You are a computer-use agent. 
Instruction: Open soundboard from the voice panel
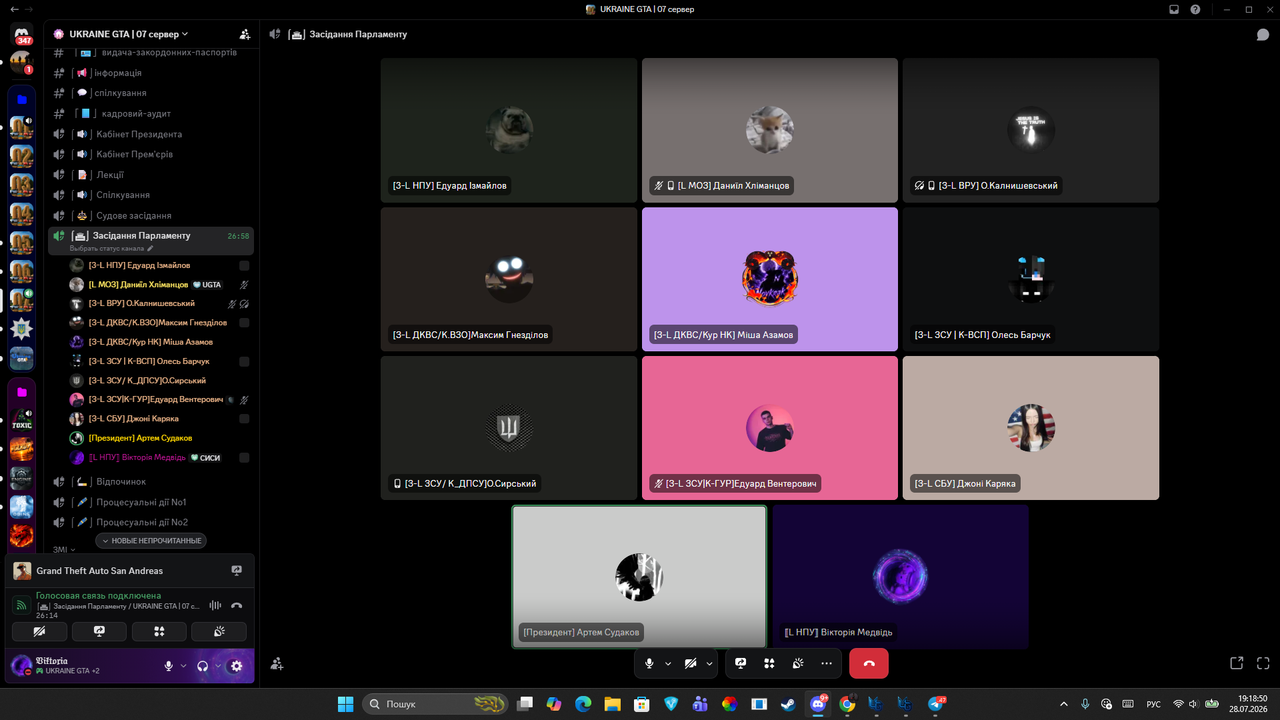click(x=219, y=631)
